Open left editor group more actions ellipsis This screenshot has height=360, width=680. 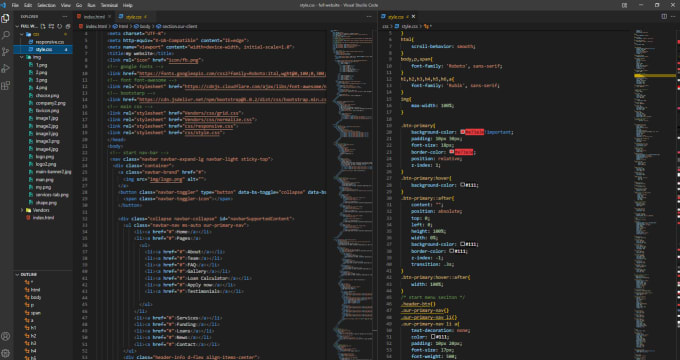coord(369,16)
